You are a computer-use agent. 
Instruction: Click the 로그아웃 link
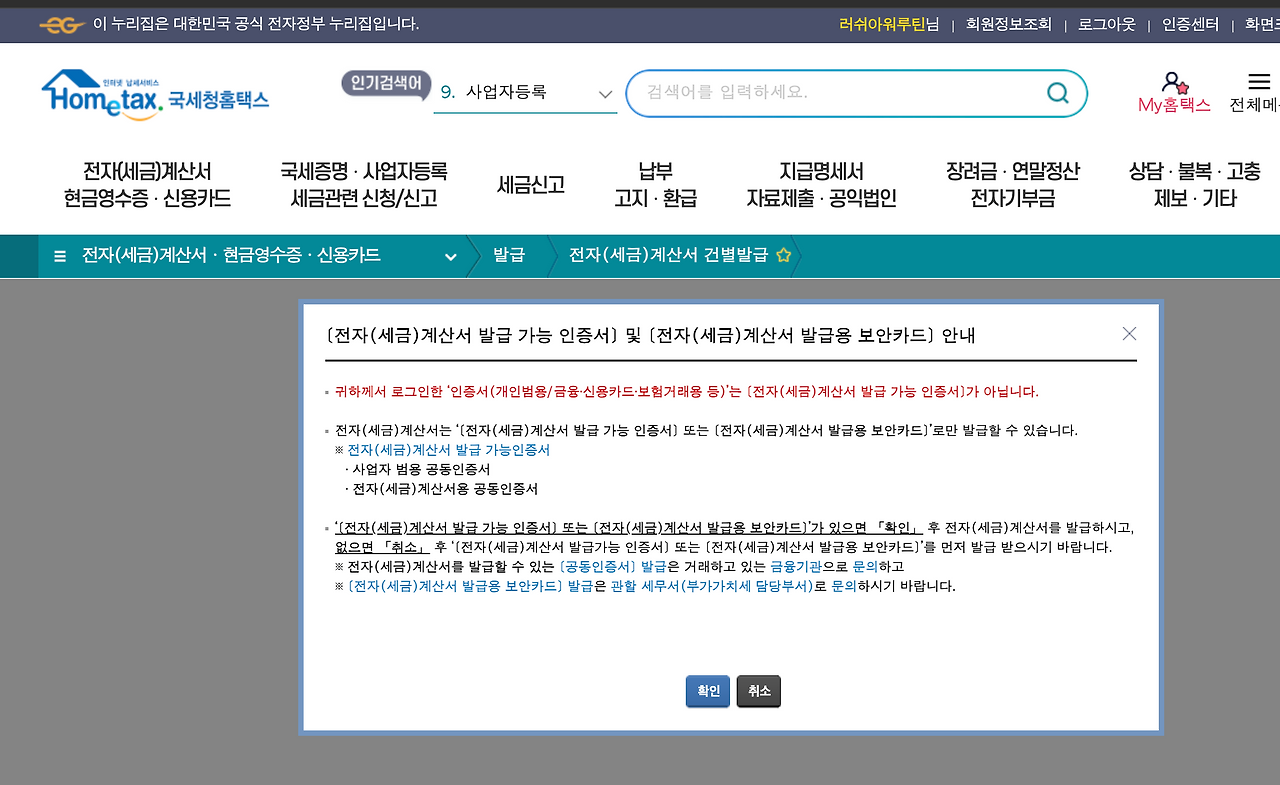1106,25
